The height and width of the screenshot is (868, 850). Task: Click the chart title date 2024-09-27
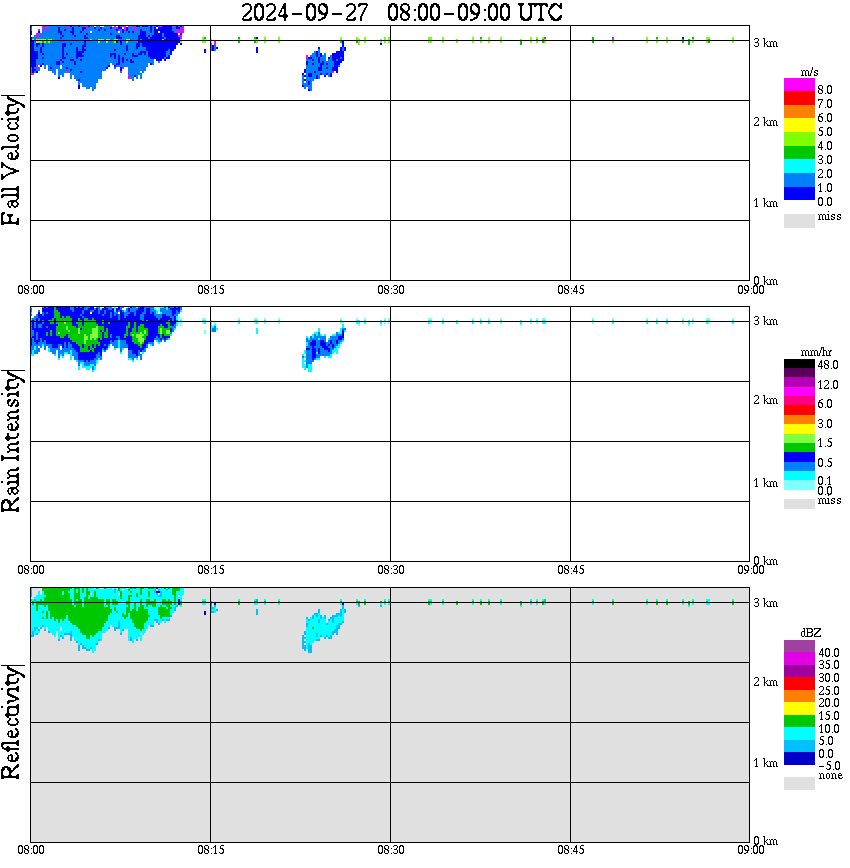(x=304, y=13)
